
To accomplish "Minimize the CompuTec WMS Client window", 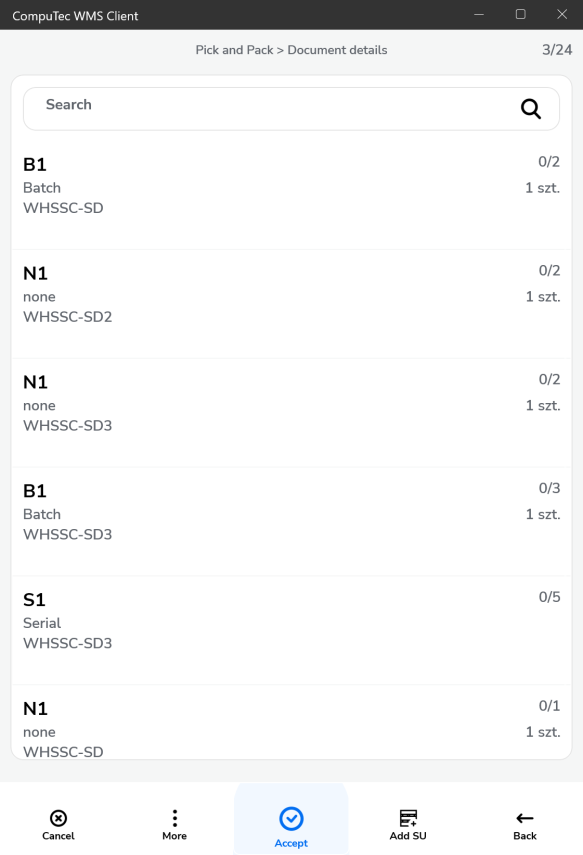I will [479, 15].
